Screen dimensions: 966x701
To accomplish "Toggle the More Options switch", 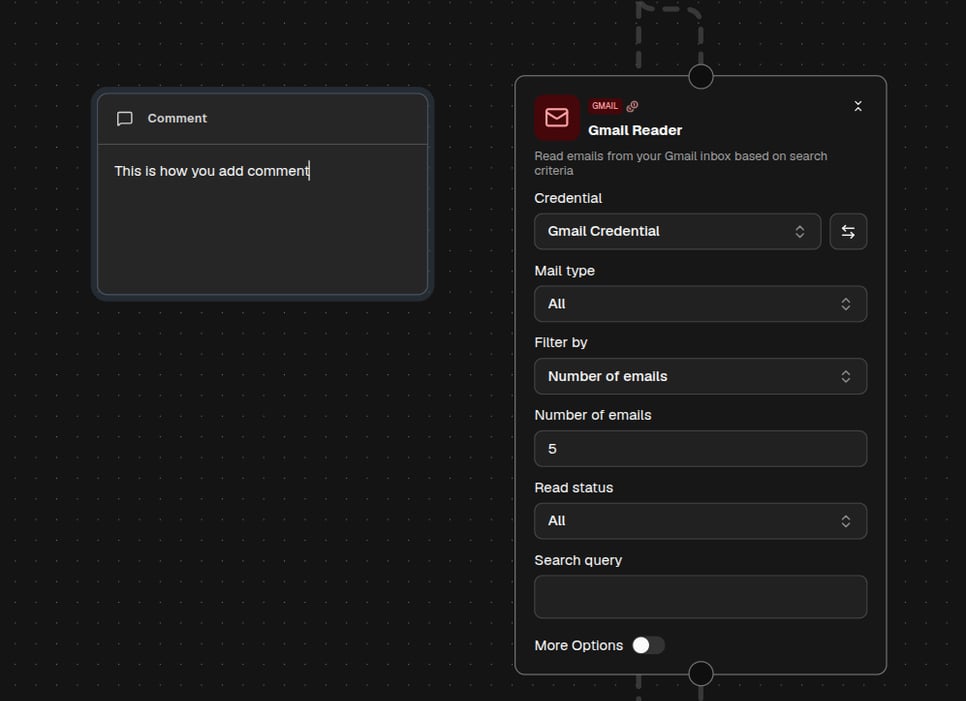I will (x=648, y=645).
